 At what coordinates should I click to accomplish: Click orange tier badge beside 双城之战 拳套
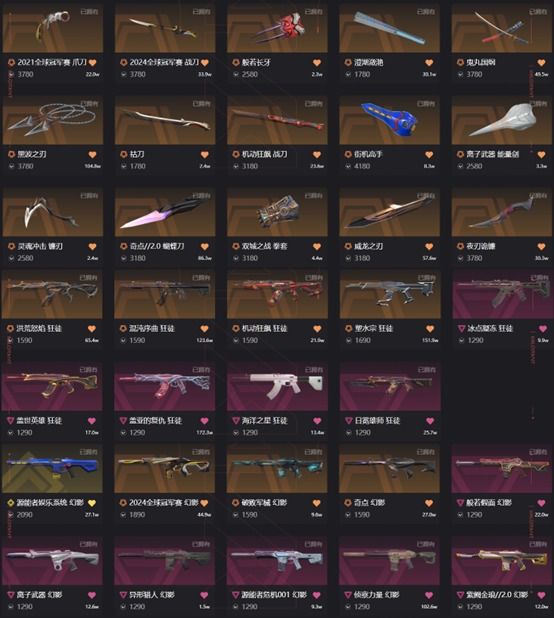pyautogui.click(x=236, y=246)
